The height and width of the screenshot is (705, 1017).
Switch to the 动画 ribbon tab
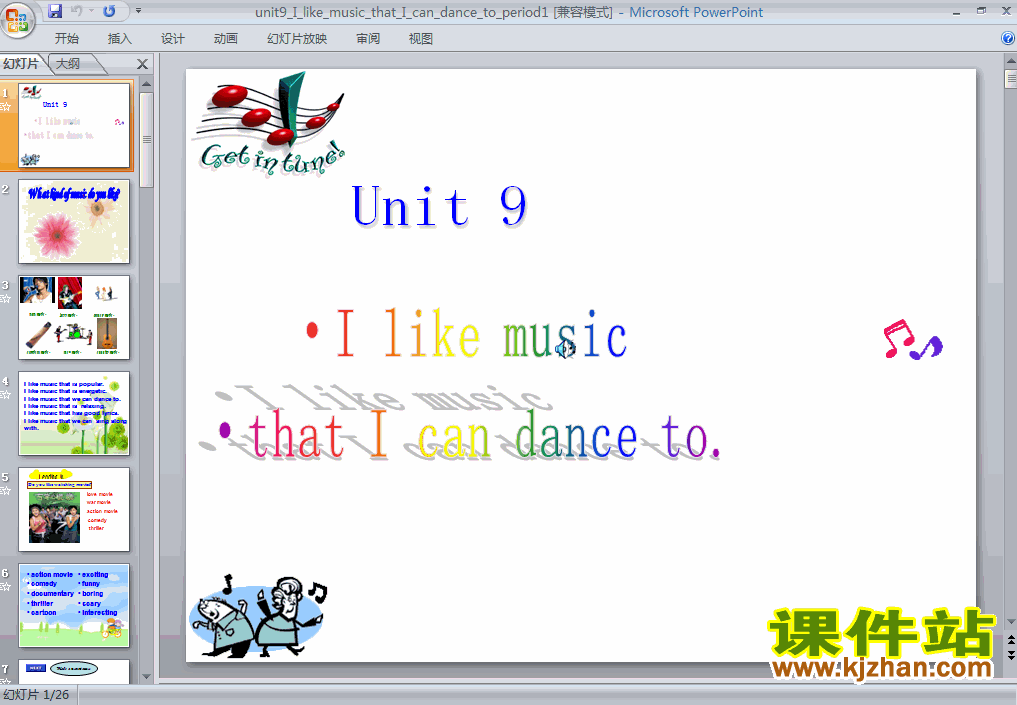point(226,39)
